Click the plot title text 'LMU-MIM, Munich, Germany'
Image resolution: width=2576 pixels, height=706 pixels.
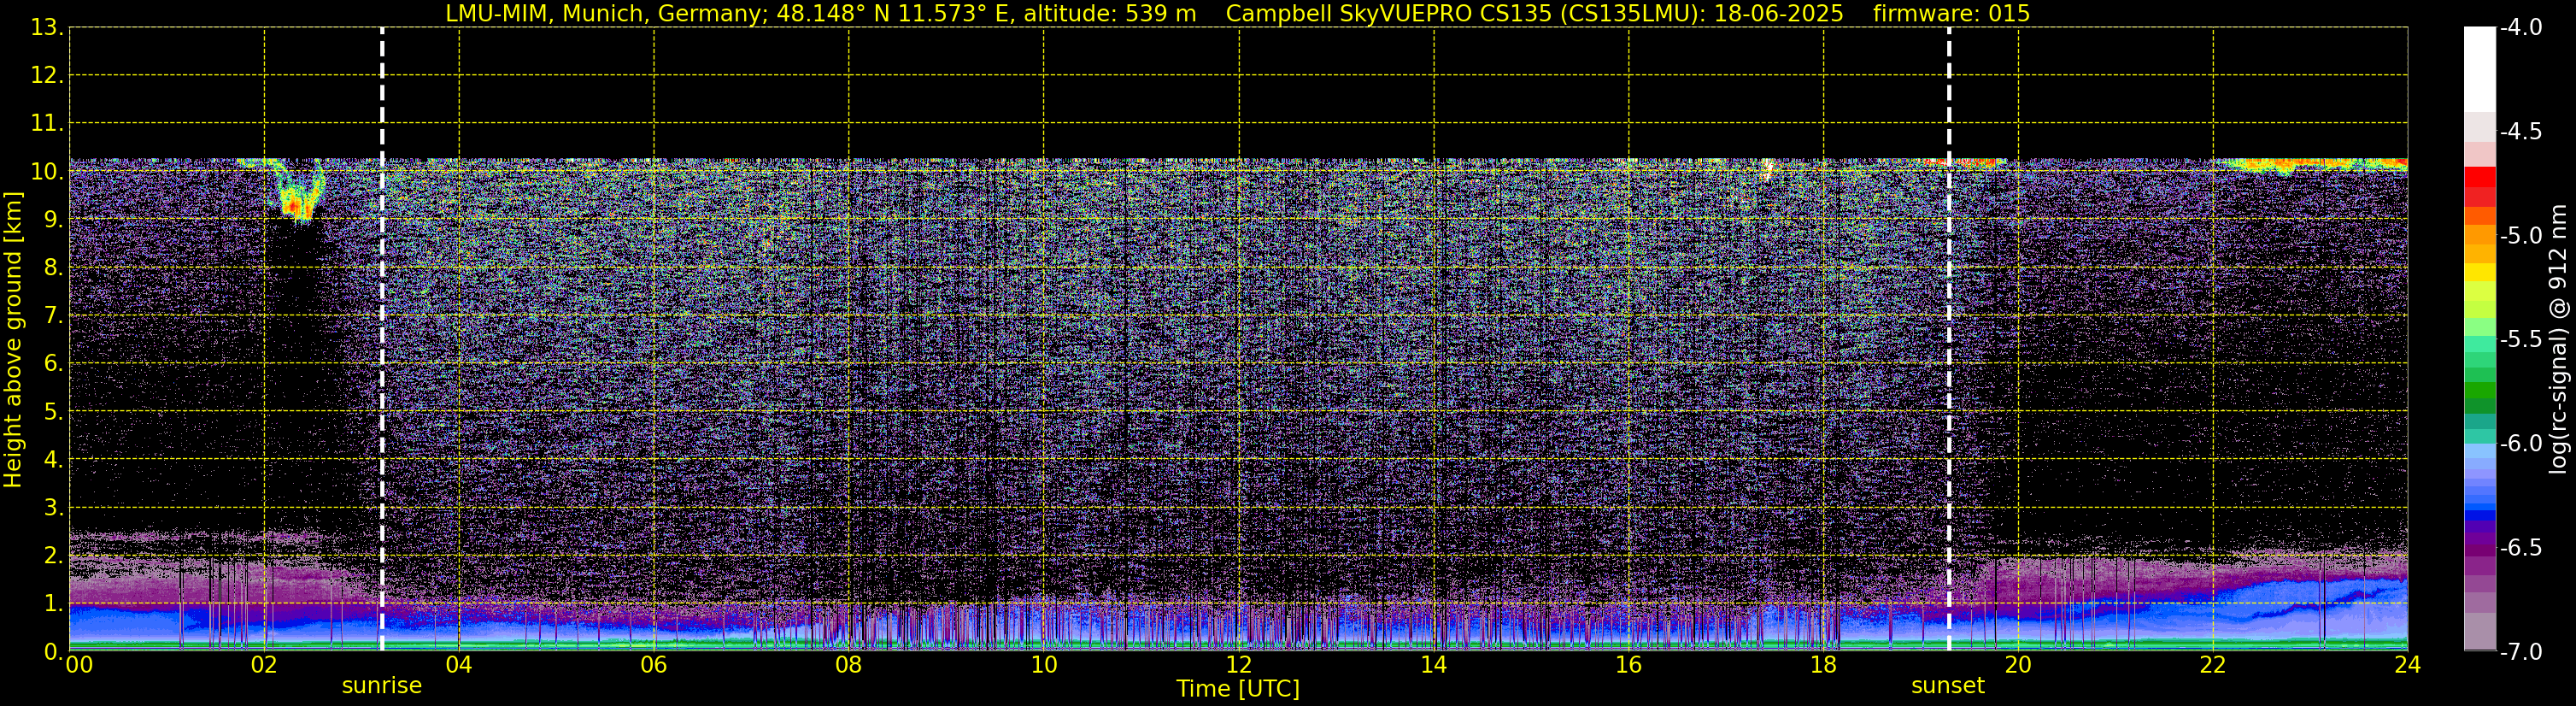pyautogui.click(x=605, y=14)
